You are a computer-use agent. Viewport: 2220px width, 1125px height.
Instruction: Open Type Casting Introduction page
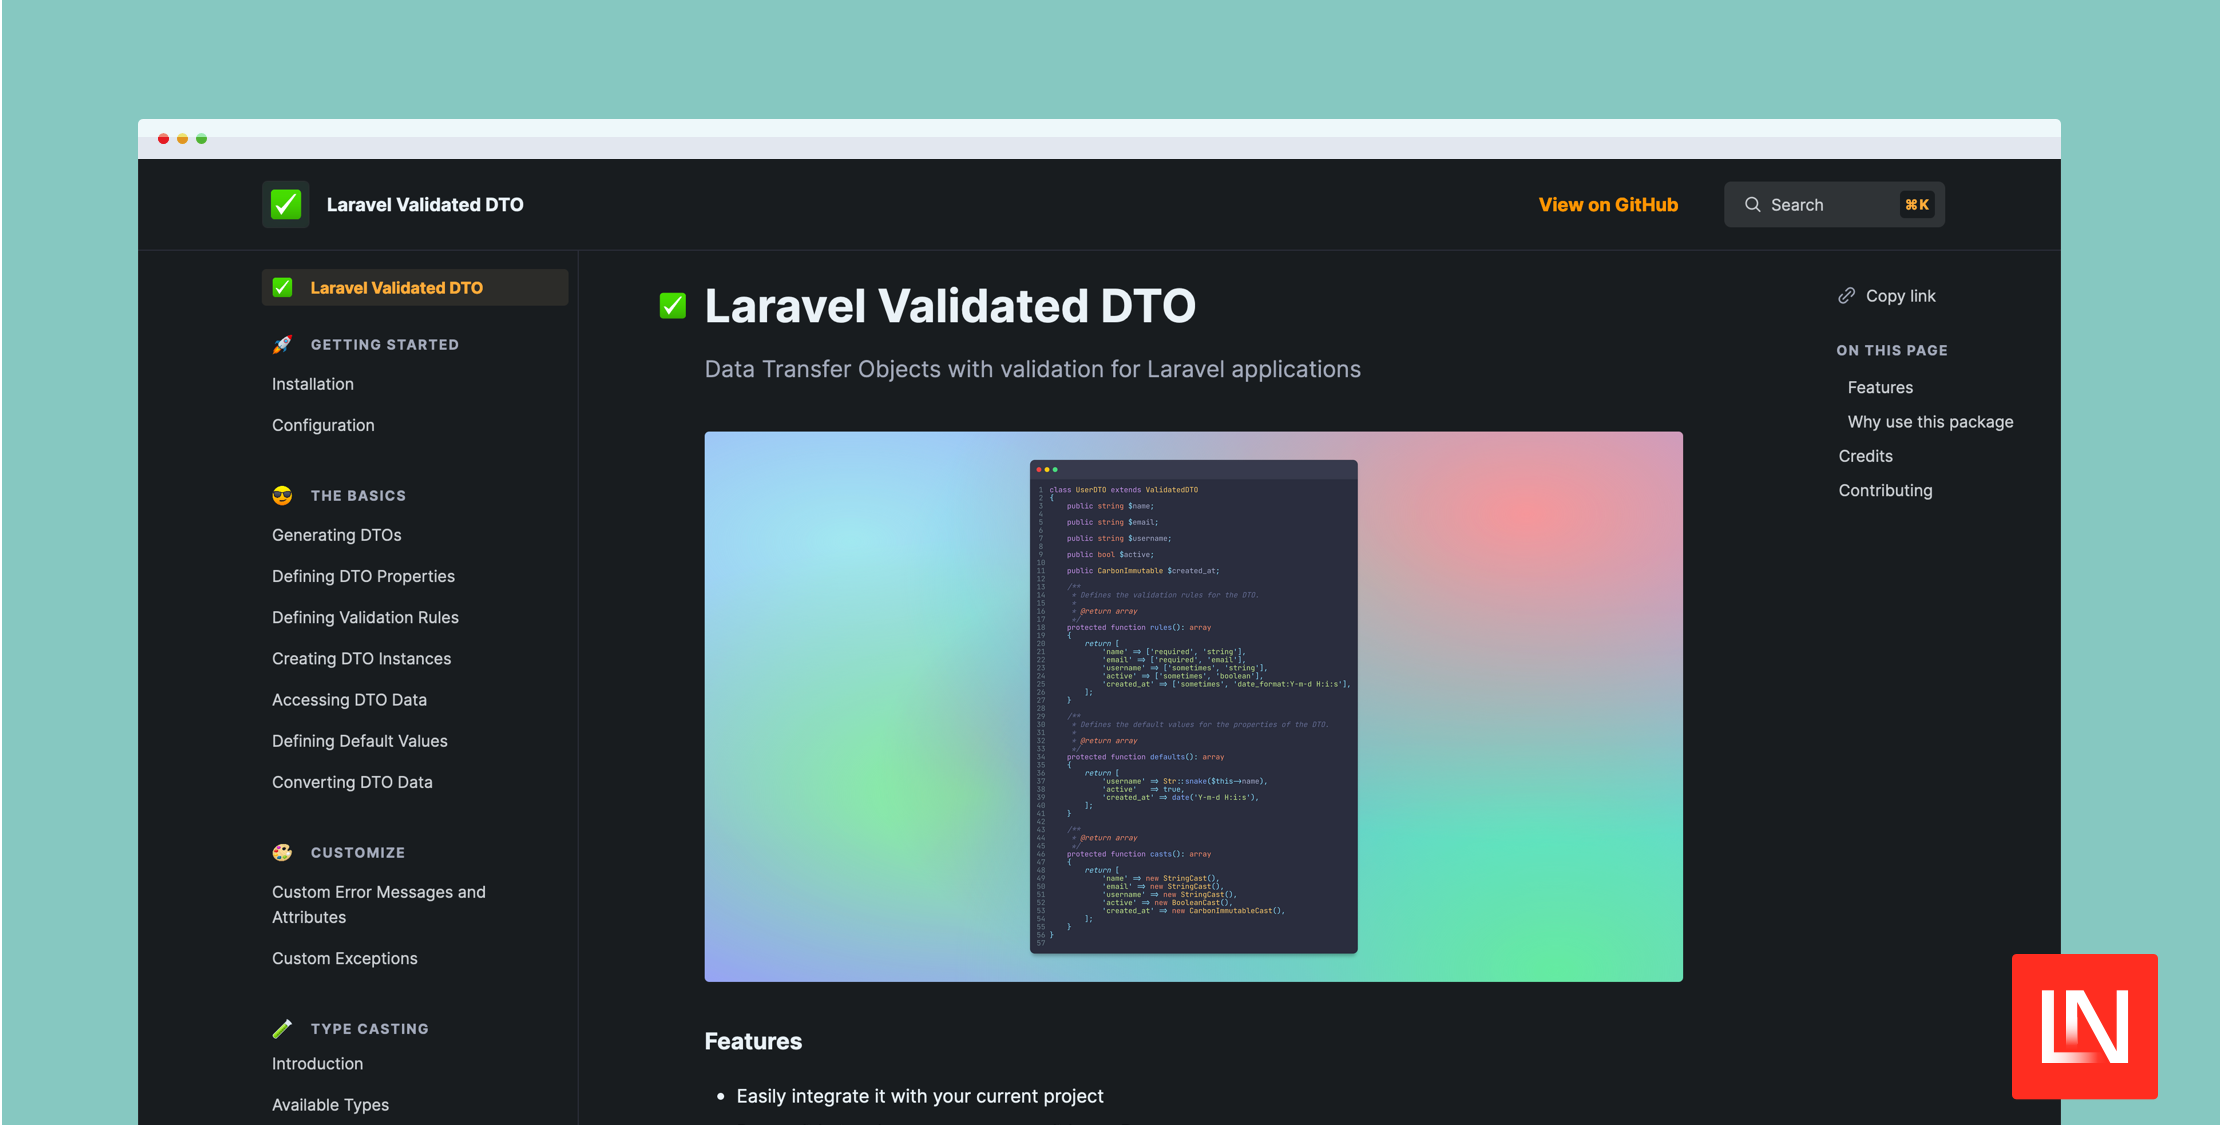pyautogui.click(x=318, y=1064)
